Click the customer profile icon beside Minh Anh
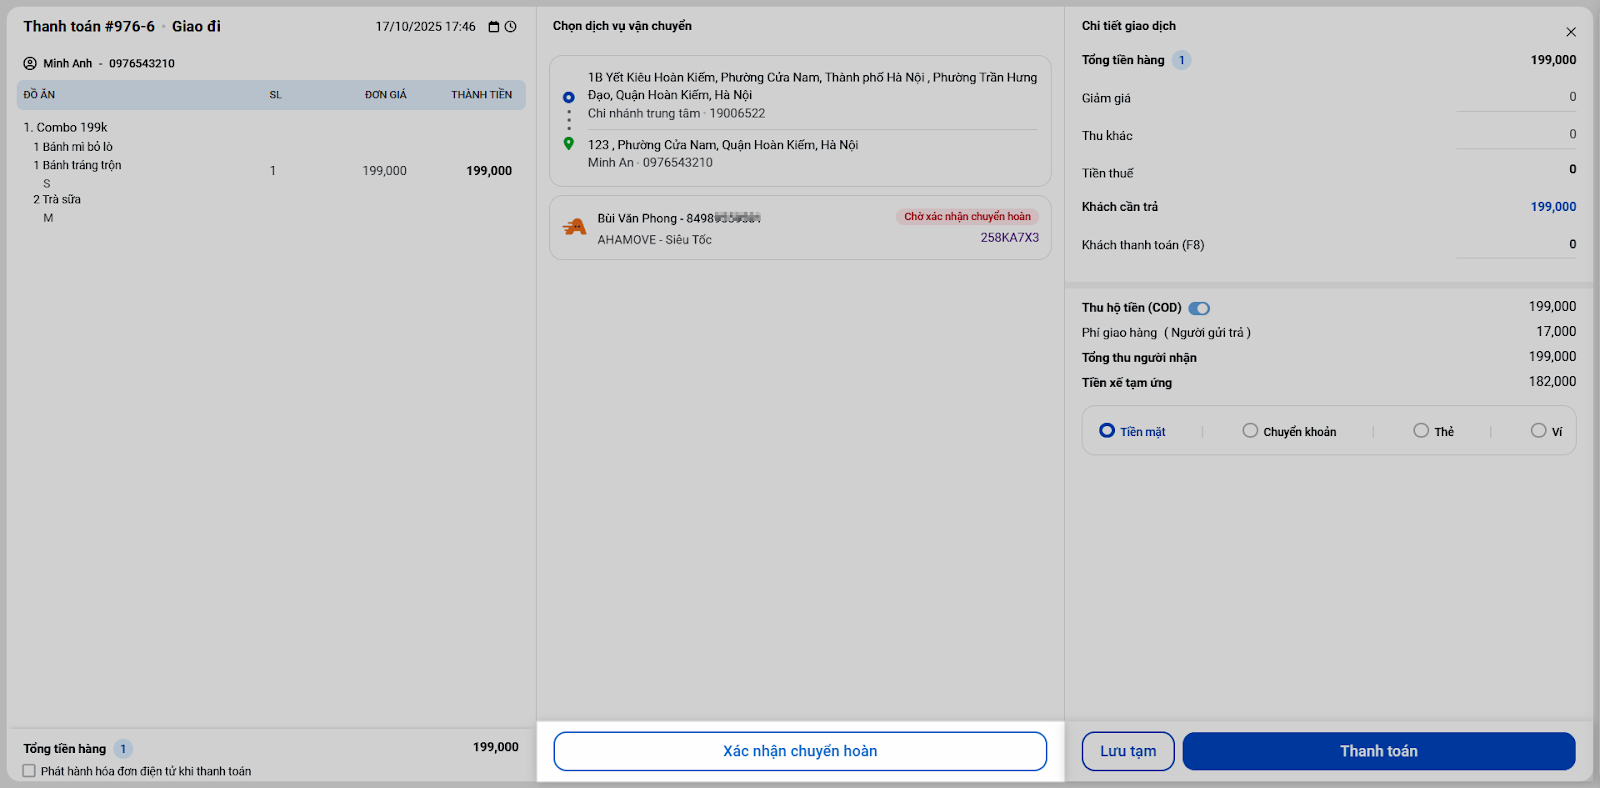The image size is (1600, 788). coord(30,63)
